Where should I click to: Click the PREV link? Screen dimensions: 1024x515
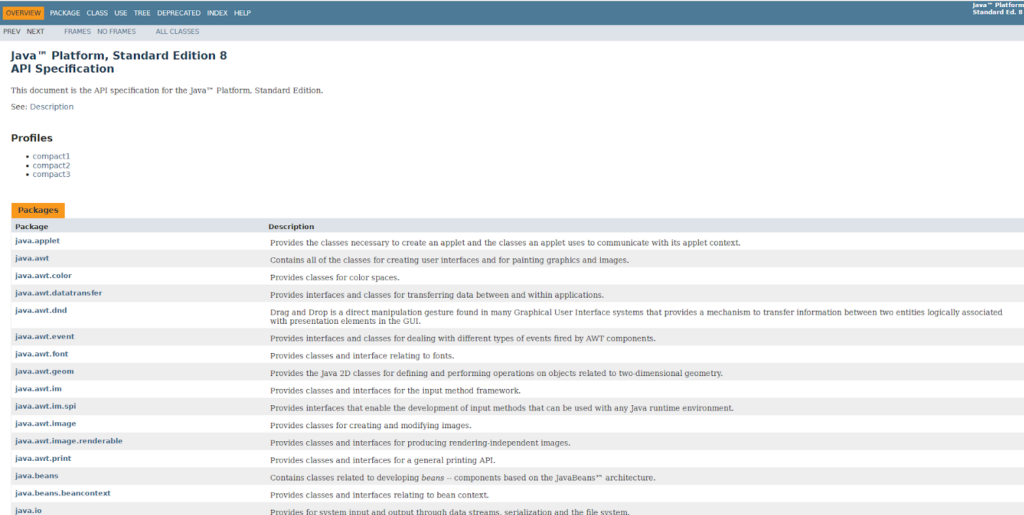(x=12, y=31)
